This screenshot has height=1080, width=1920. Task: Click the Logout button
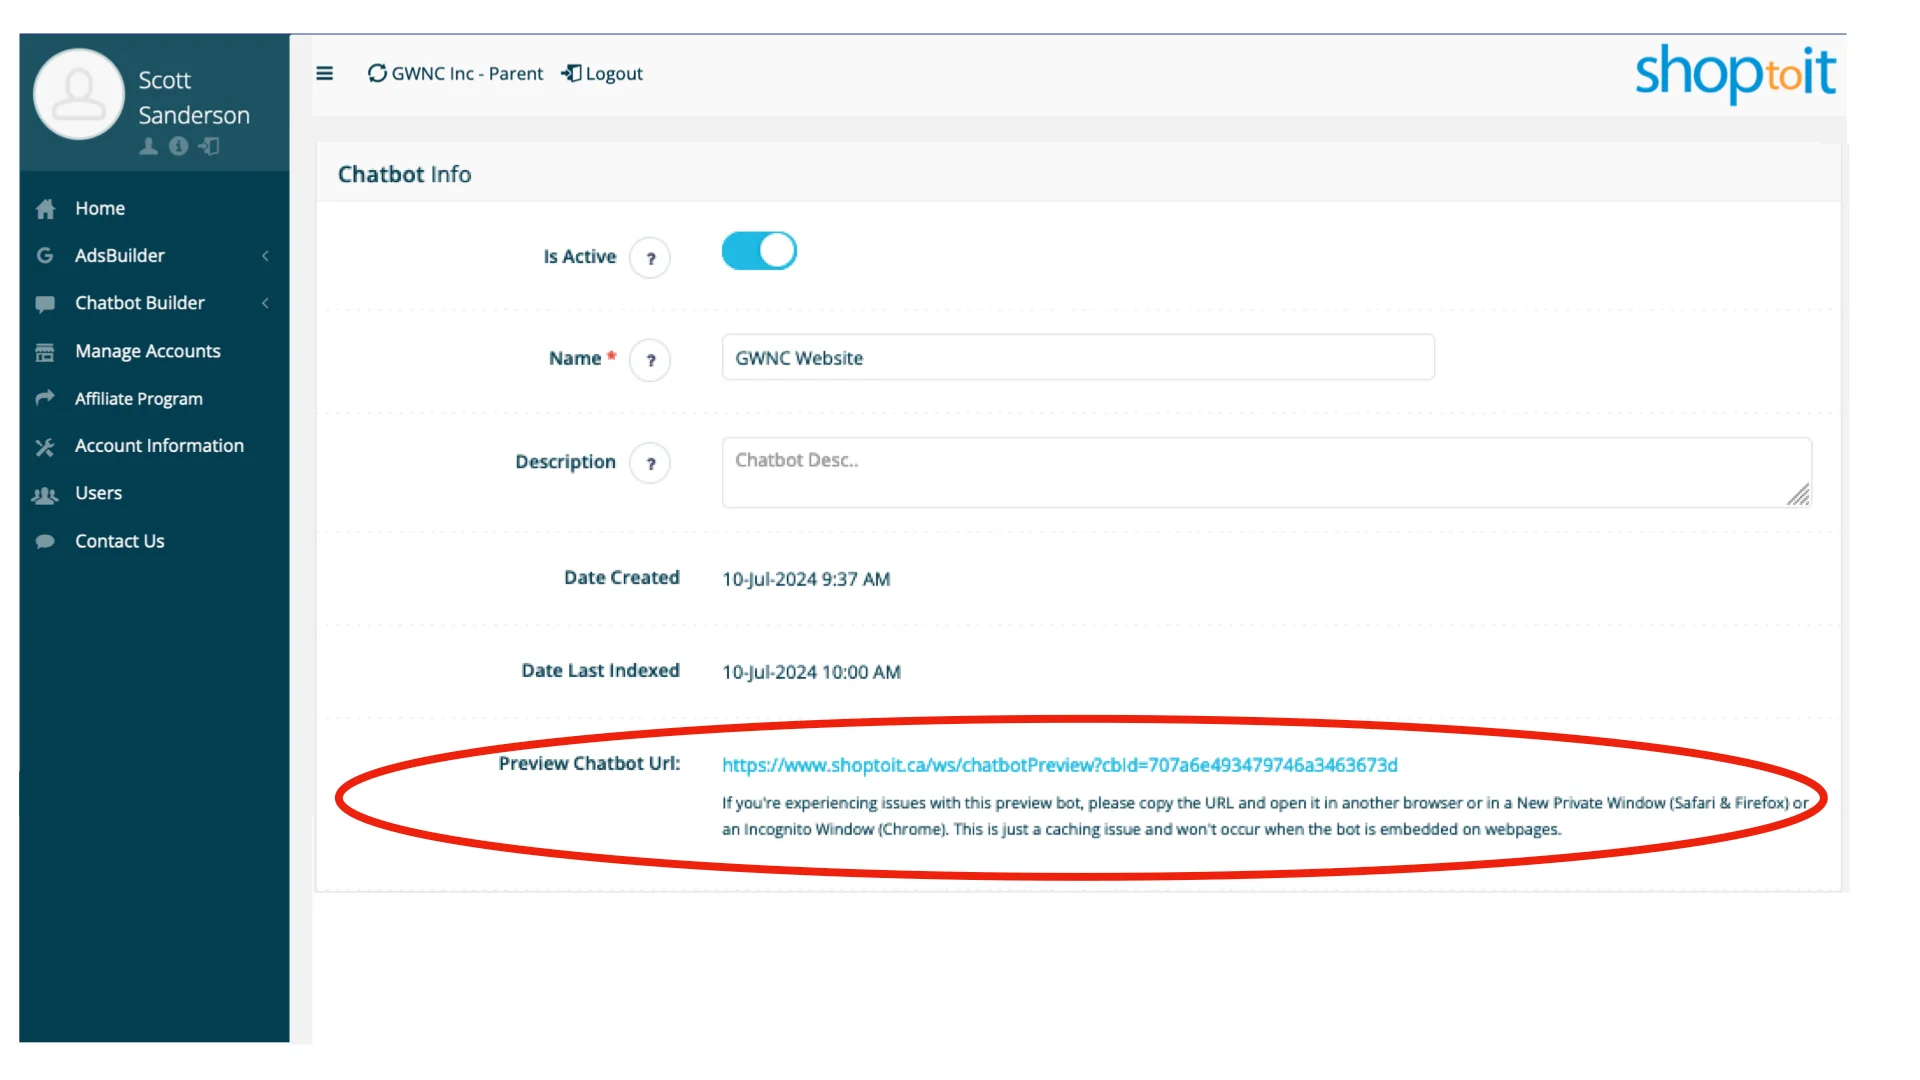coord(602,73)
